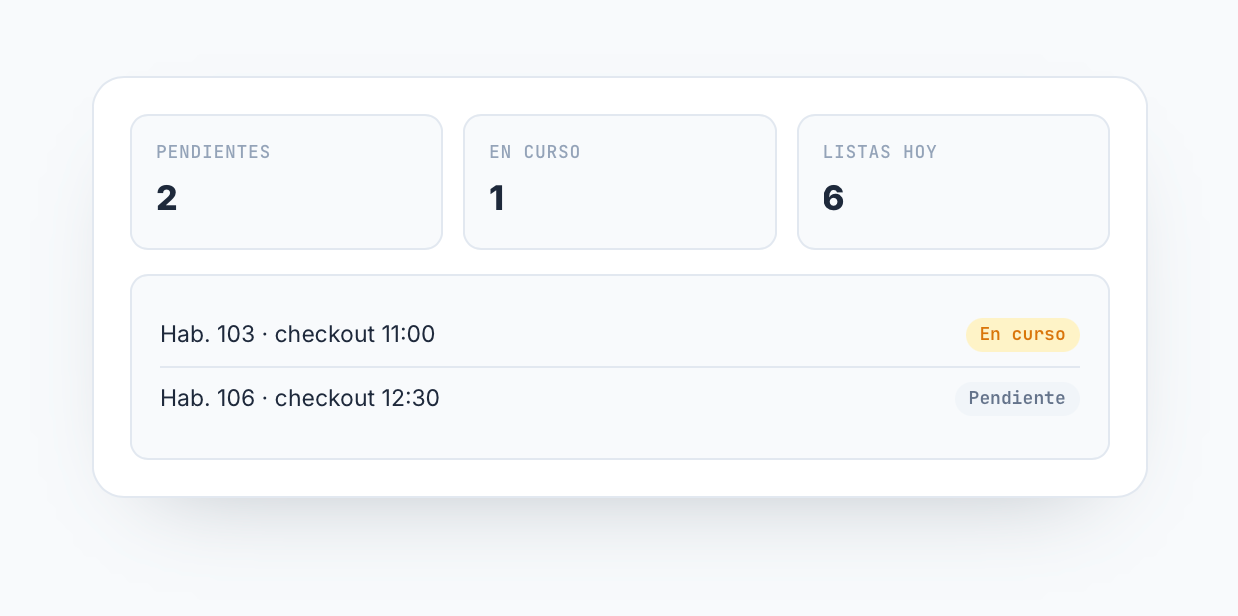Click the divider between room rows
The height and width of the screenshot is (616, 1238).
coord(620,367)
